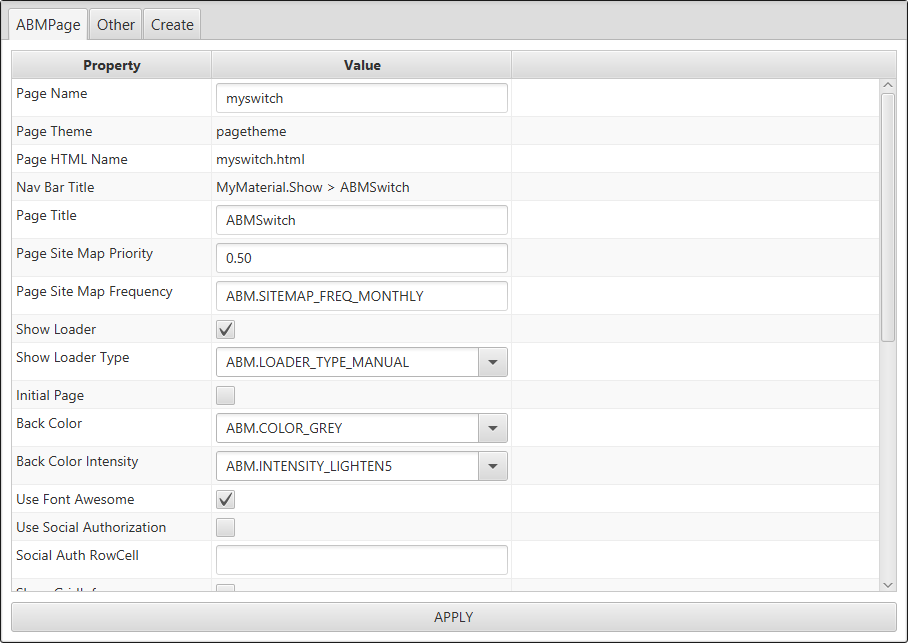Open the Create tab

click(172, 25)
